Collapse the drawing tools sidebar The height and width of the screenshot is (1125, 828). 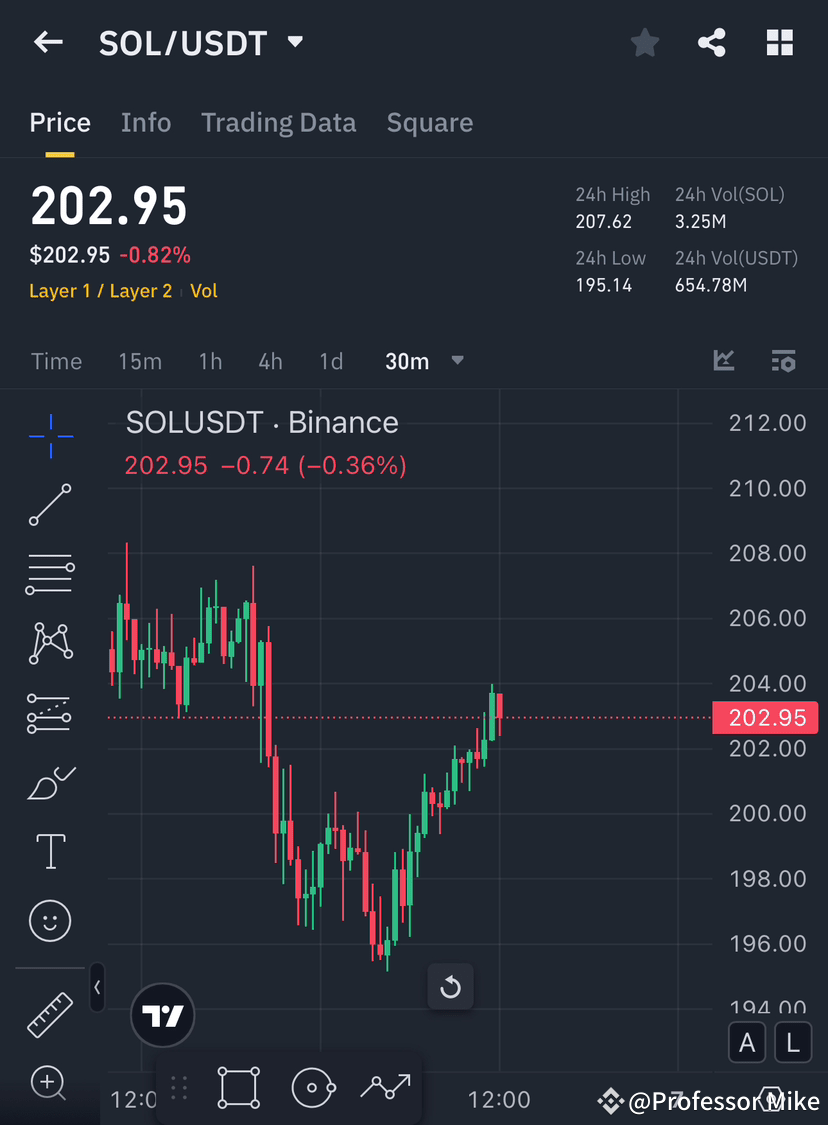pyautogui.click(x=97, y=987)
